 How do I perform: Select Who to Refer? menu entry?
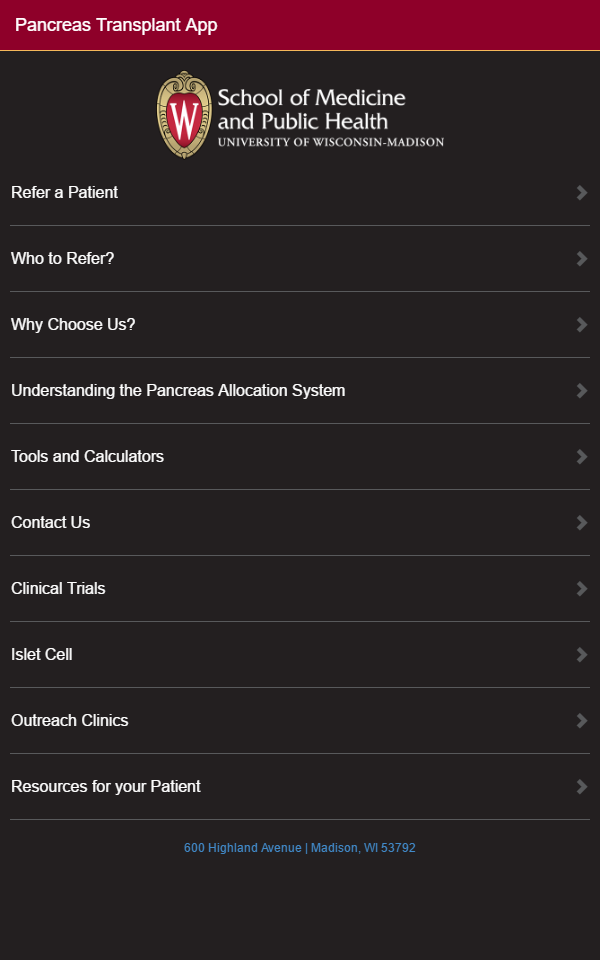(x=63, y=259)
